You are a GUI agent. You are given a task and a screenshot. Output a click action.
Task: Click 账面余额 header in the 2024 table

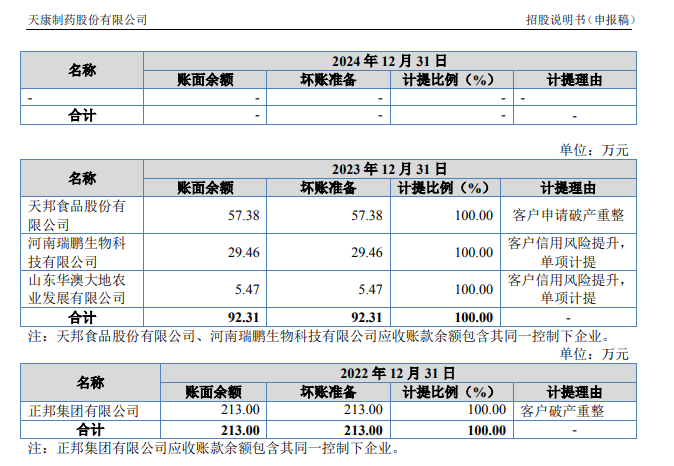205,80
